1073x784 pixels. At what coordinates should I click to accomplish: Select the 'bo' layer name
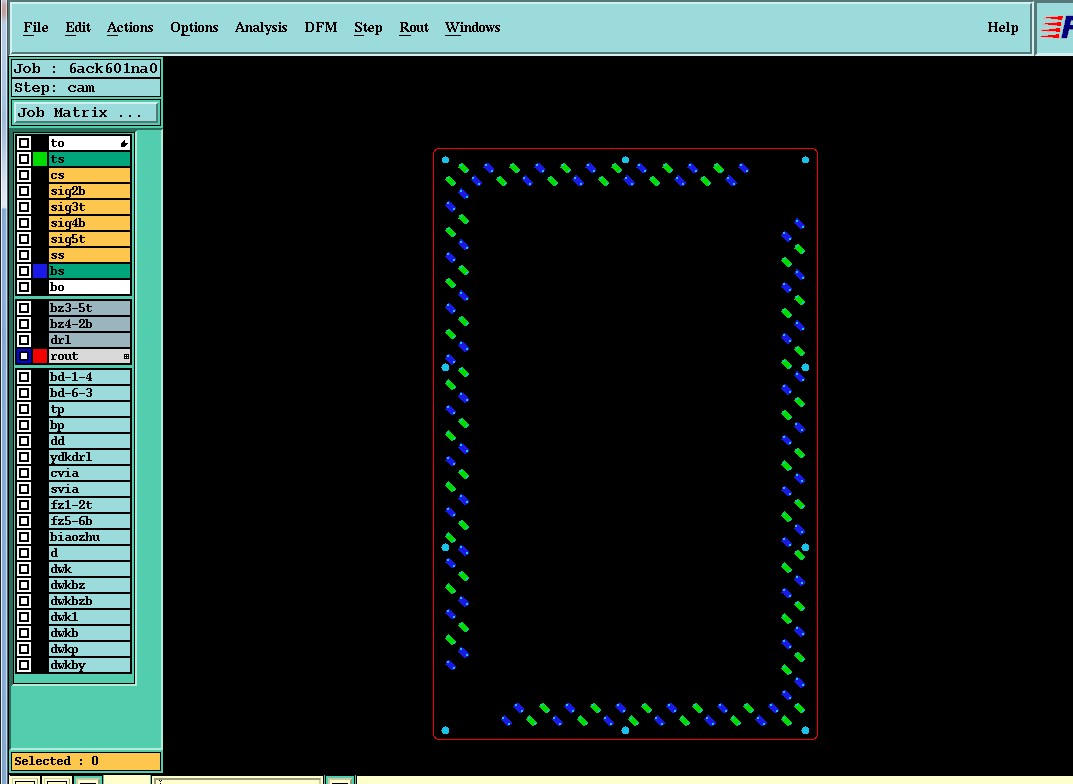(89, 287)
